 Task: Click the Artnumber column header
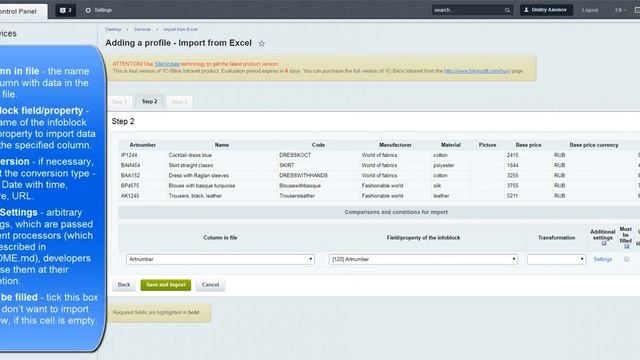pyautogui.click(x=142, y=145)
